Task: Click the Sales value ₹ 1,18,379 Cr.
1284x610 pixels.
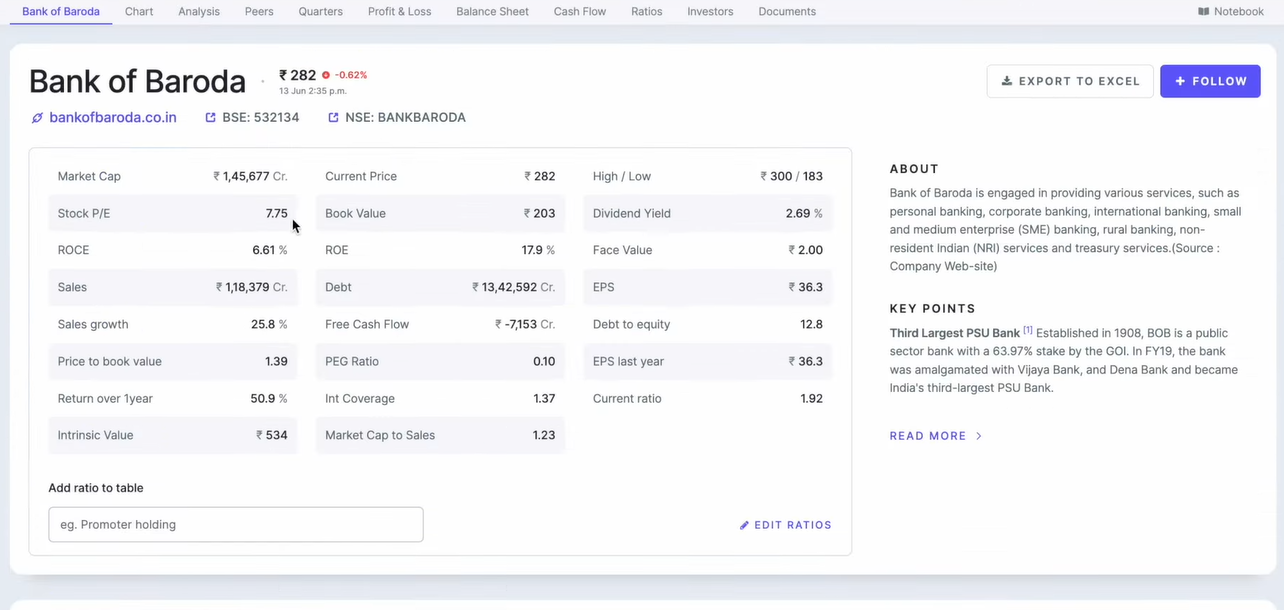Action: pyautogui.click(x=252, y=287)
